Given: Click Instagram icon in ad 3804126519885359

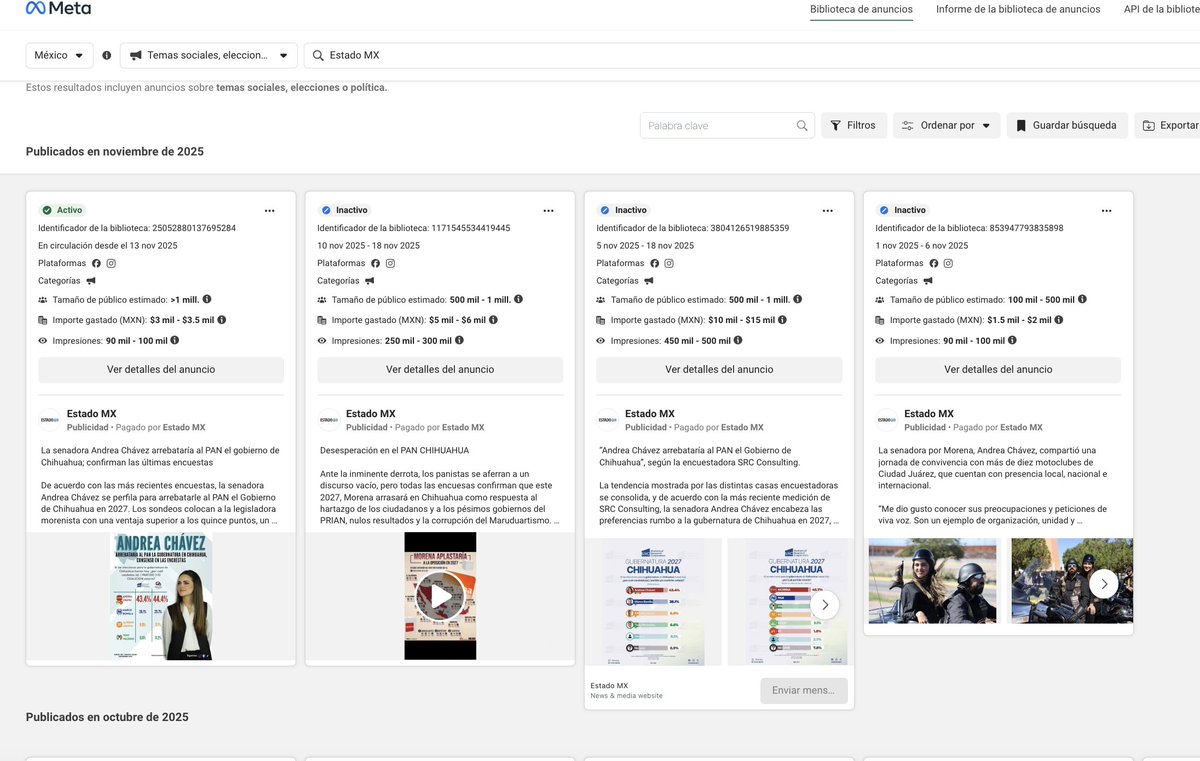Looking at the screenshot, I should point(670,263).
